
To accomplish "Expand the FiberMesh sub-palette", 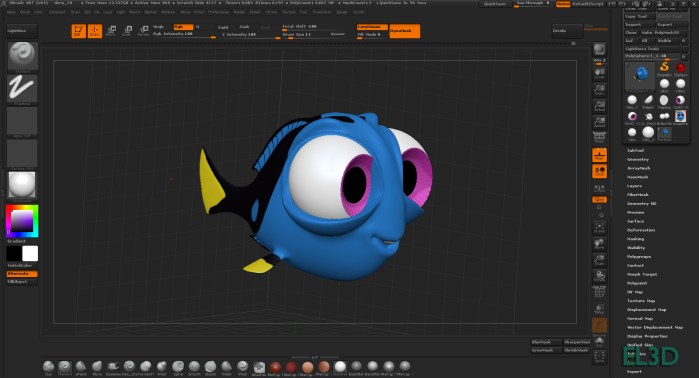I will (638, 195).
